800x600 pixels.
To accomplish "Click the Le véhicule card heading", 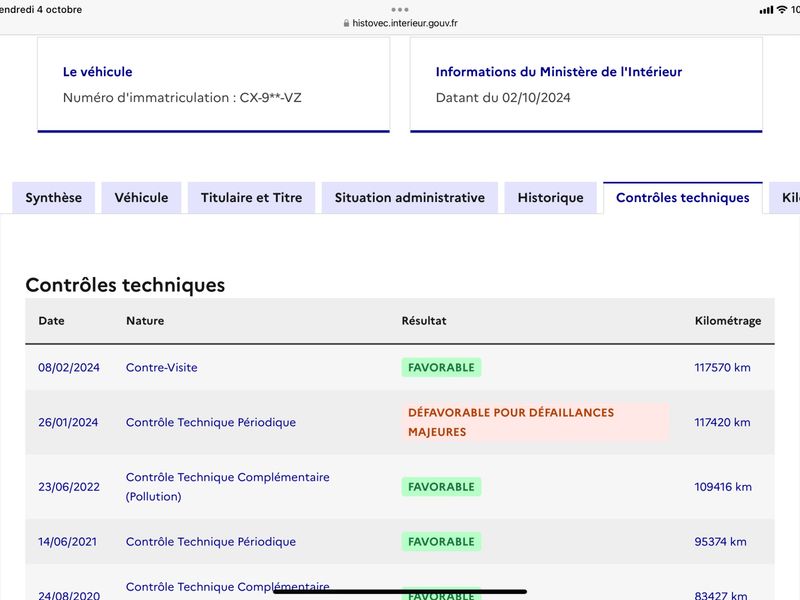I will pyautogui.click(x=97, y=72).
